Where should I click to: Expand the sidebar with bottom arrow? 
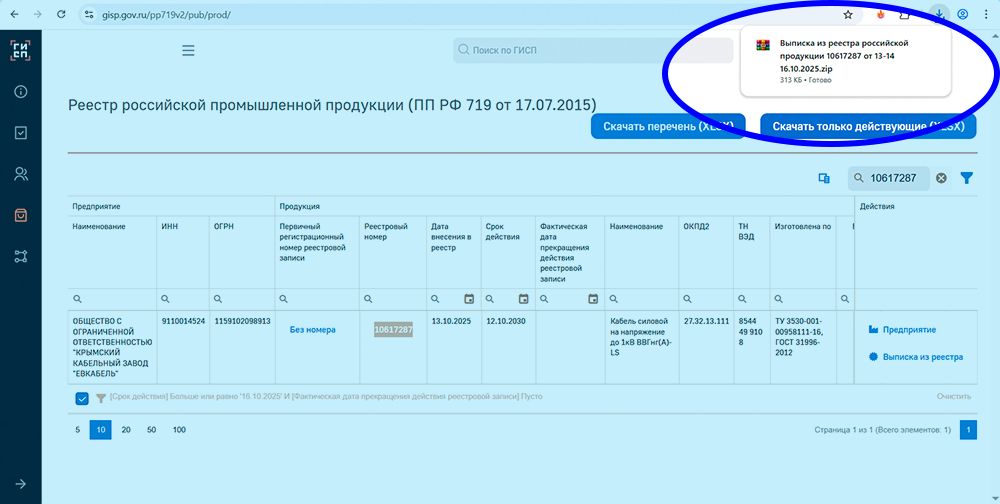point(20,484)
